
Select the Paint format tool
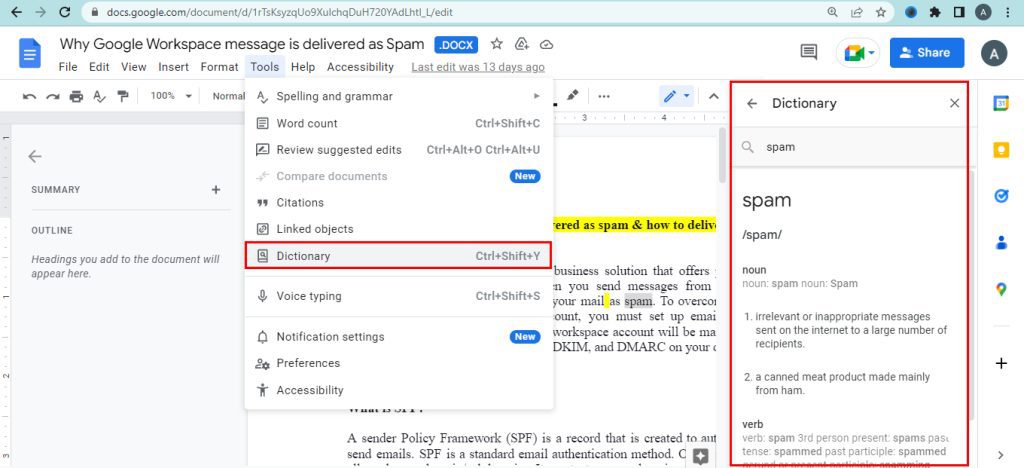pos(123,97)
